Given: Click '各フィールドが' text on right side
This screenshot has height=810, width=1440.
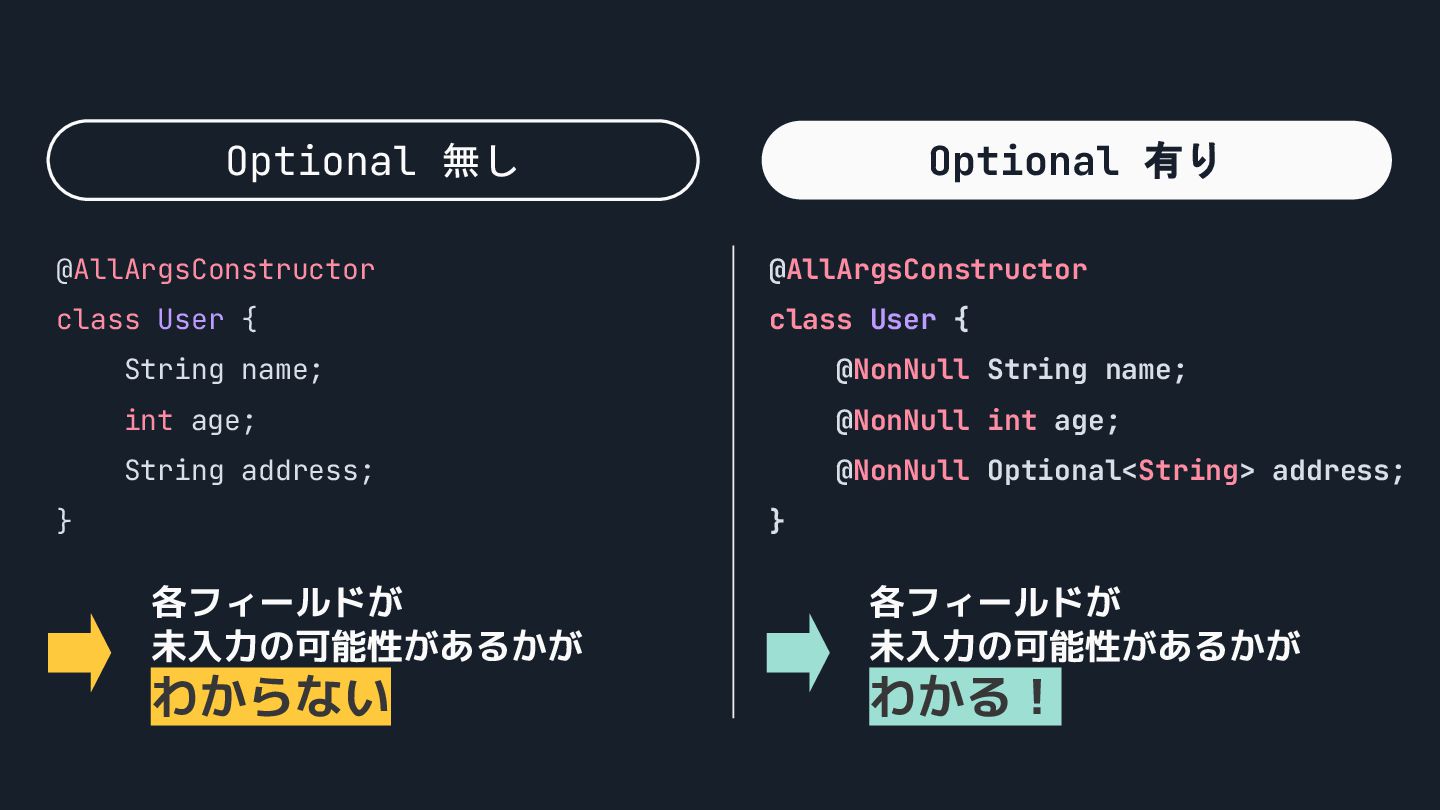Looking at the screenshot, I should click(995, 602).
